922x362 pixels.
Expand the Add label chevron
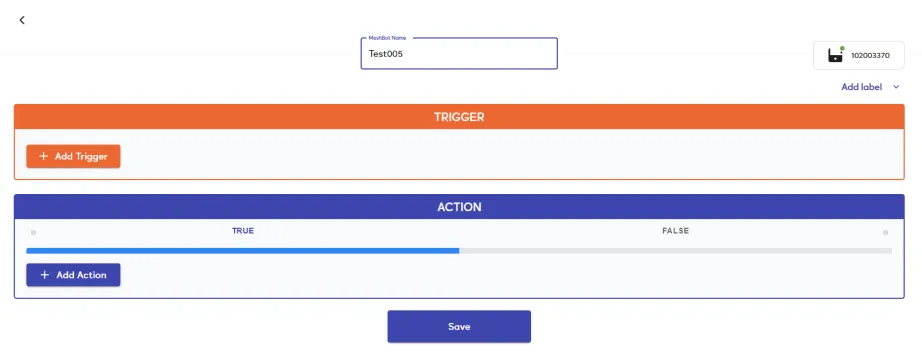(896, 87)
